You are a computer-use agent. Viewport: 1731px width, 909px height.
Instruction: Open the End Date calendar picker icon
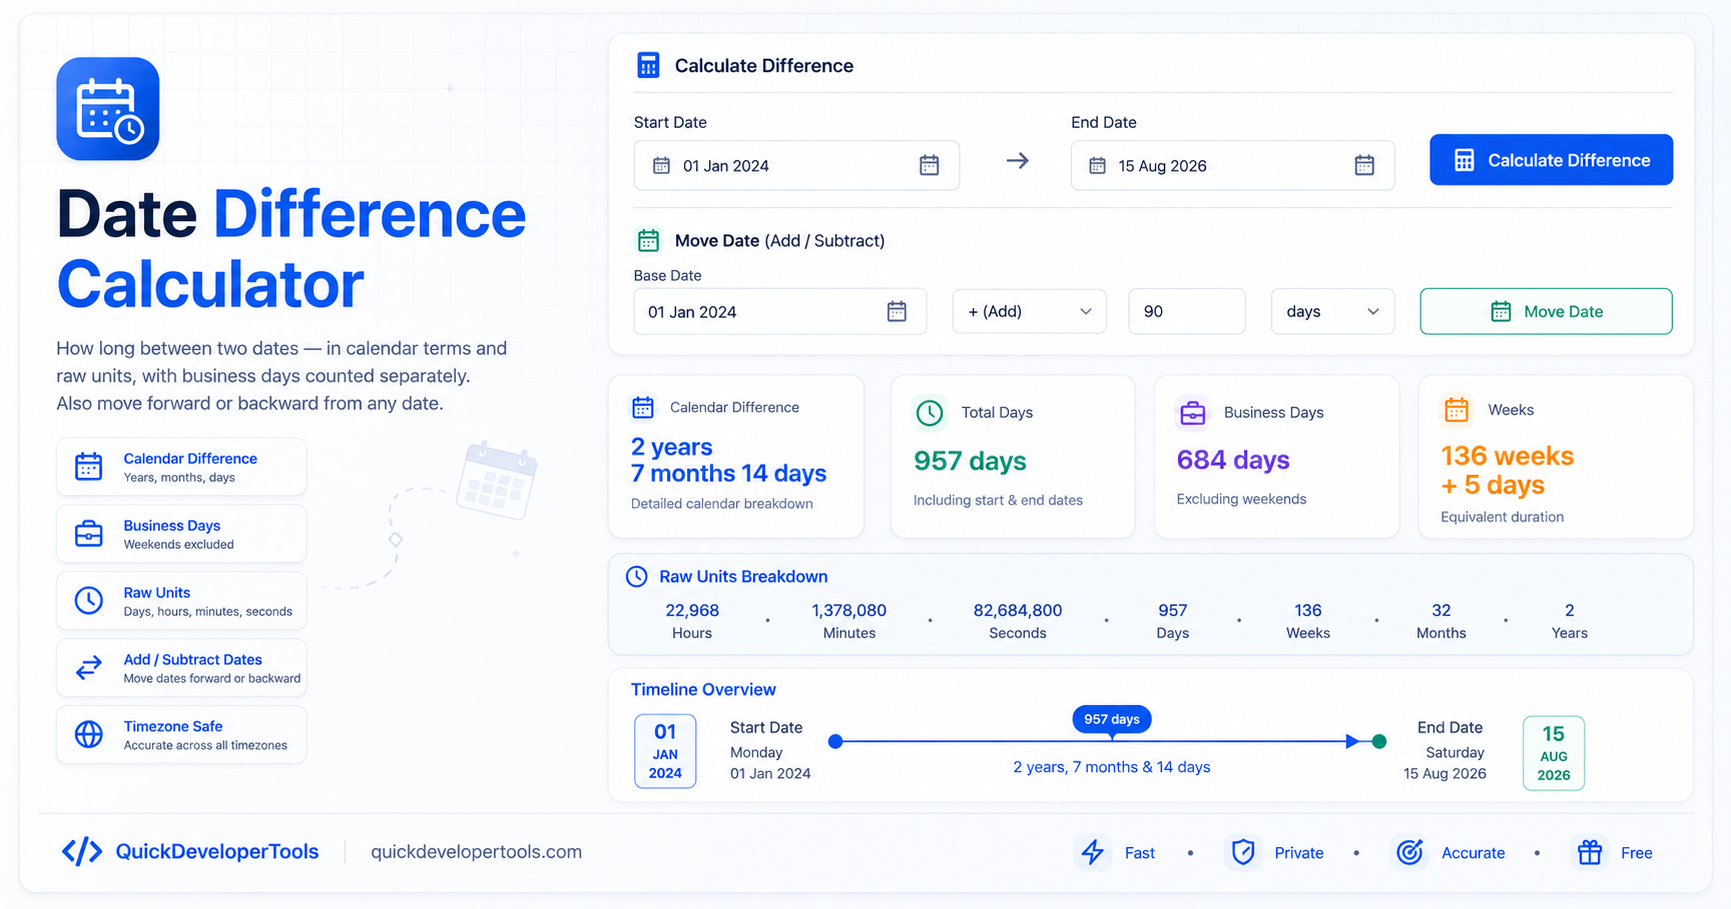1364,165
